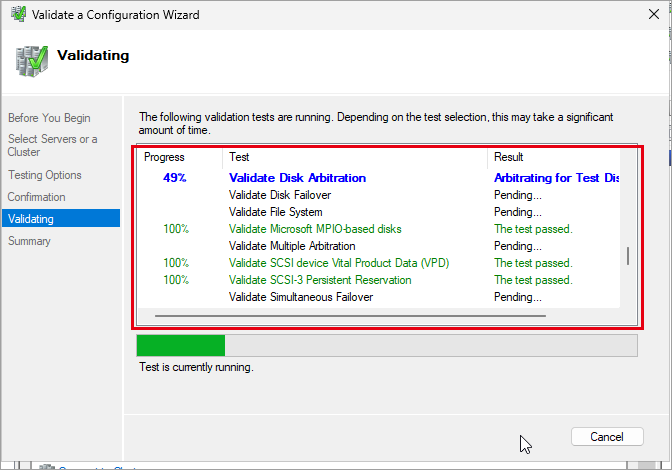
Task: Select the Validate Disk Arbitration row
Action: (379, 178)
